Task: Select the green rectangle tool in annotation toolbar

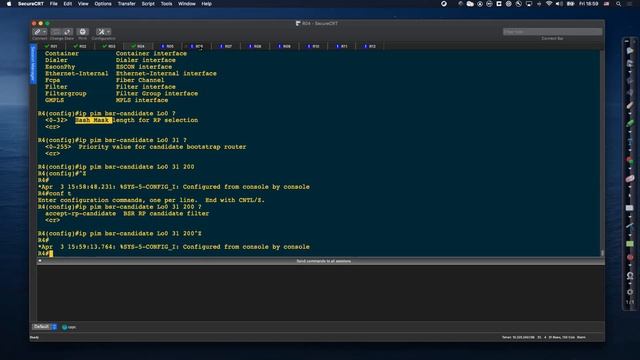Action: [x=630, y=244]
